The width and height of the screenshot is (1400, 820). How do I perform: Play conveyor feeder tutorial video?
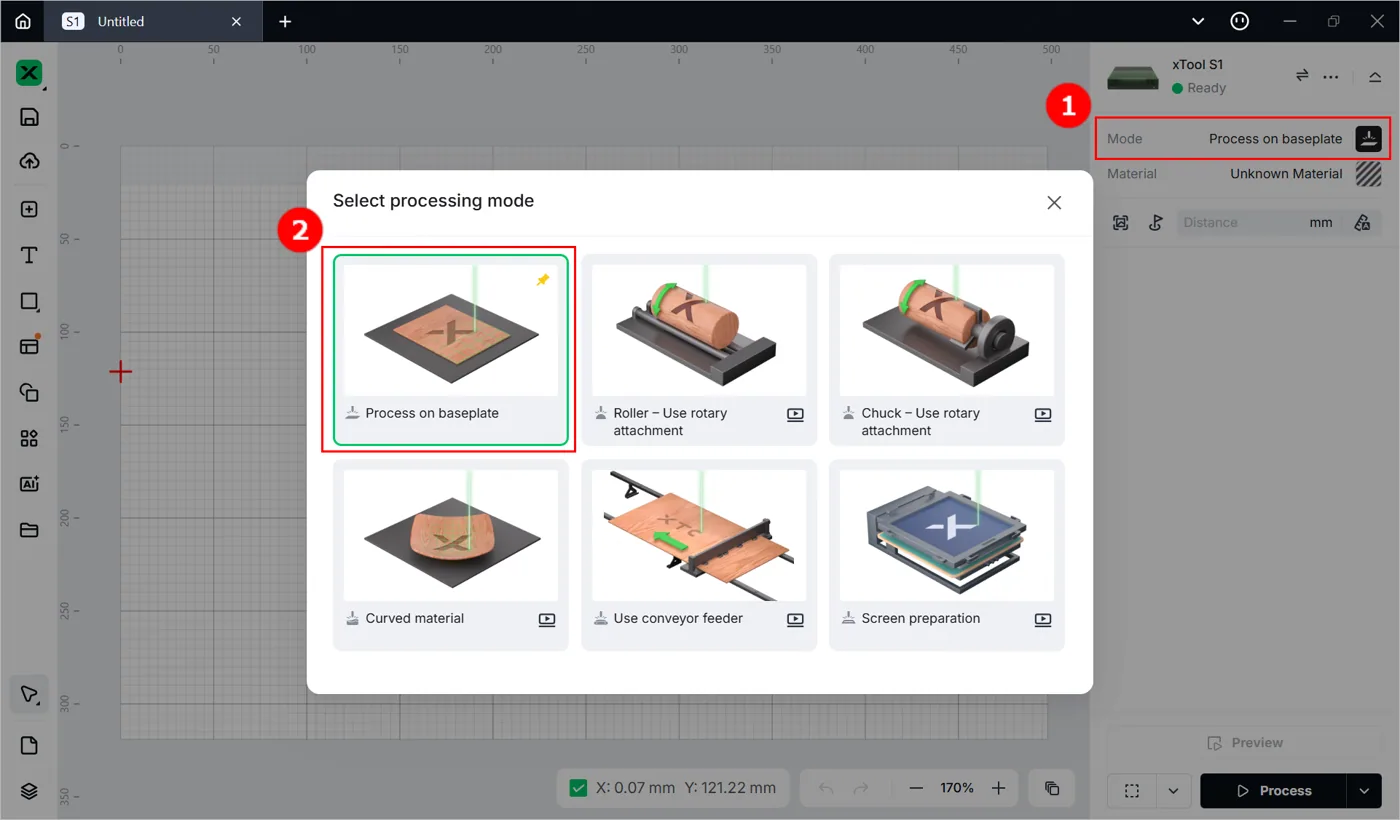795,619
